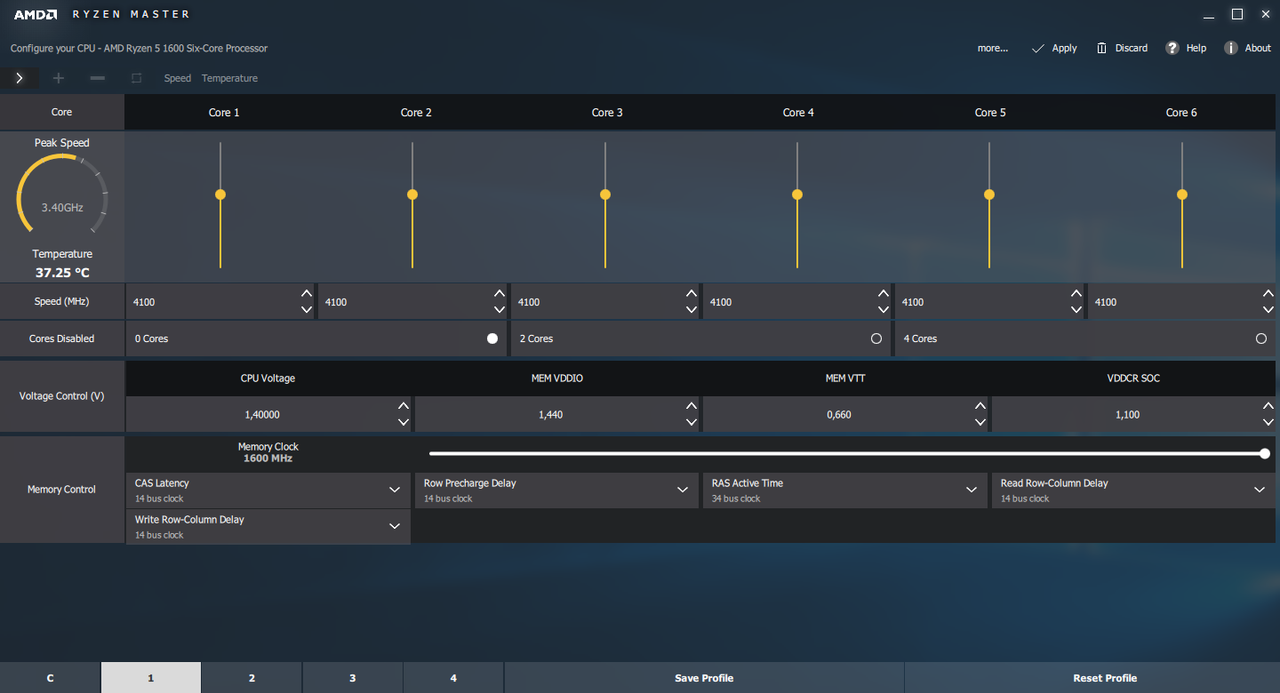Screen dimensions: 1280x693
Task: Click the Discard clipboard icon
Action: point(1101,48)
